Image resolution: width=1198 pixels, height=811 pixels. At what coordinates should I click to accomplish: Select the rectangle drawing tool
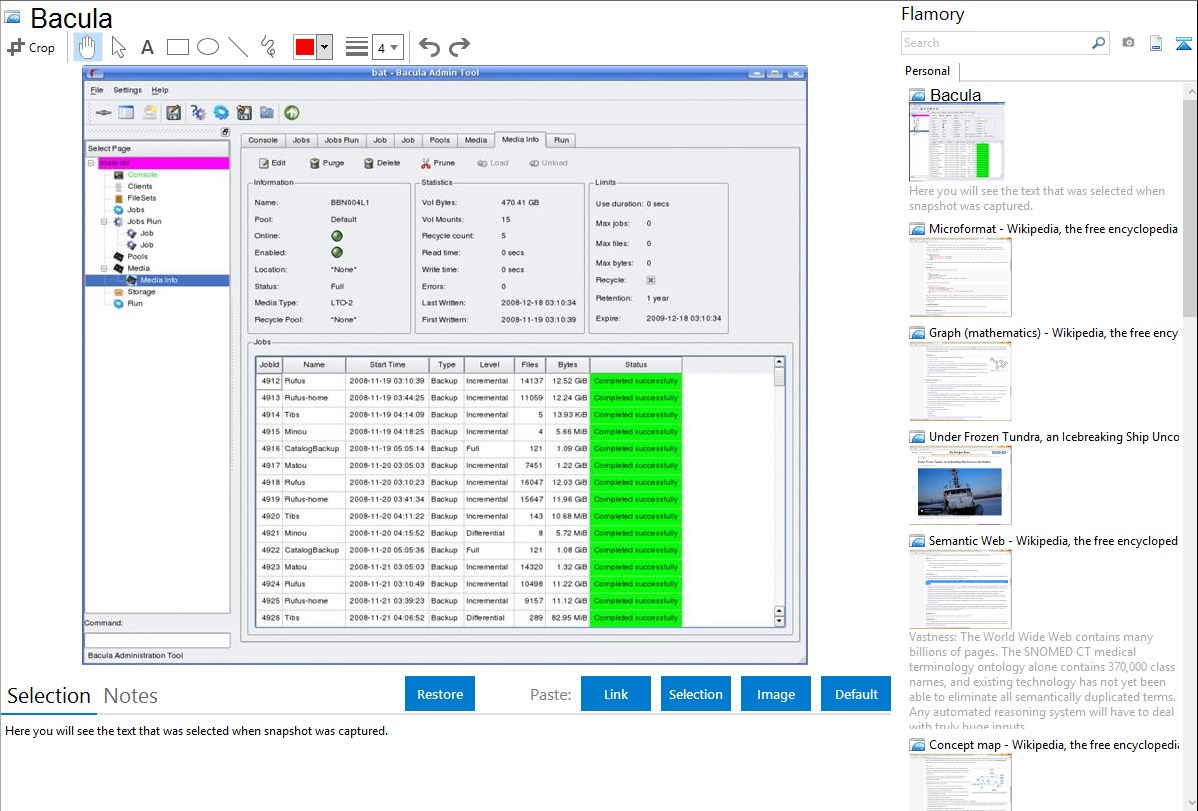177,47
